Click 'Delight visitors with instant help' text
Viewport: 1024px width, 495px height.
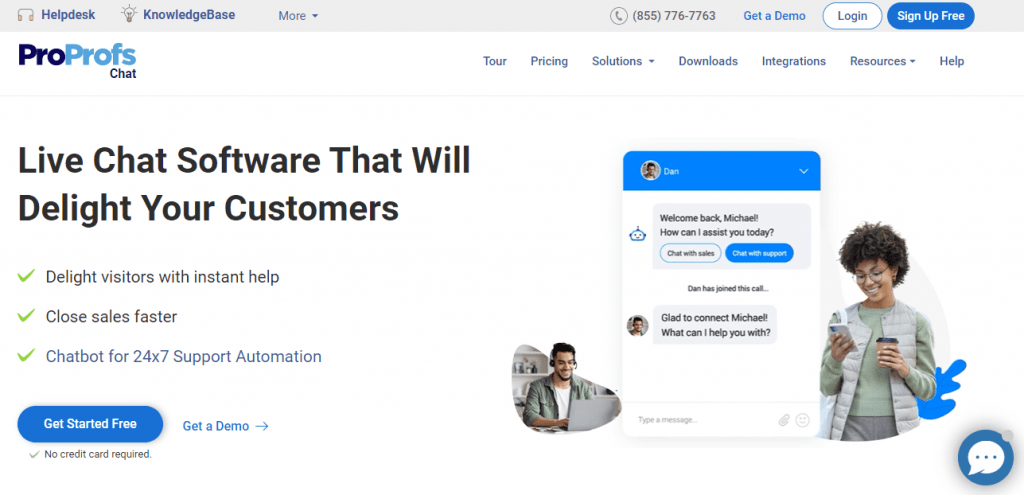coord(163,277)
